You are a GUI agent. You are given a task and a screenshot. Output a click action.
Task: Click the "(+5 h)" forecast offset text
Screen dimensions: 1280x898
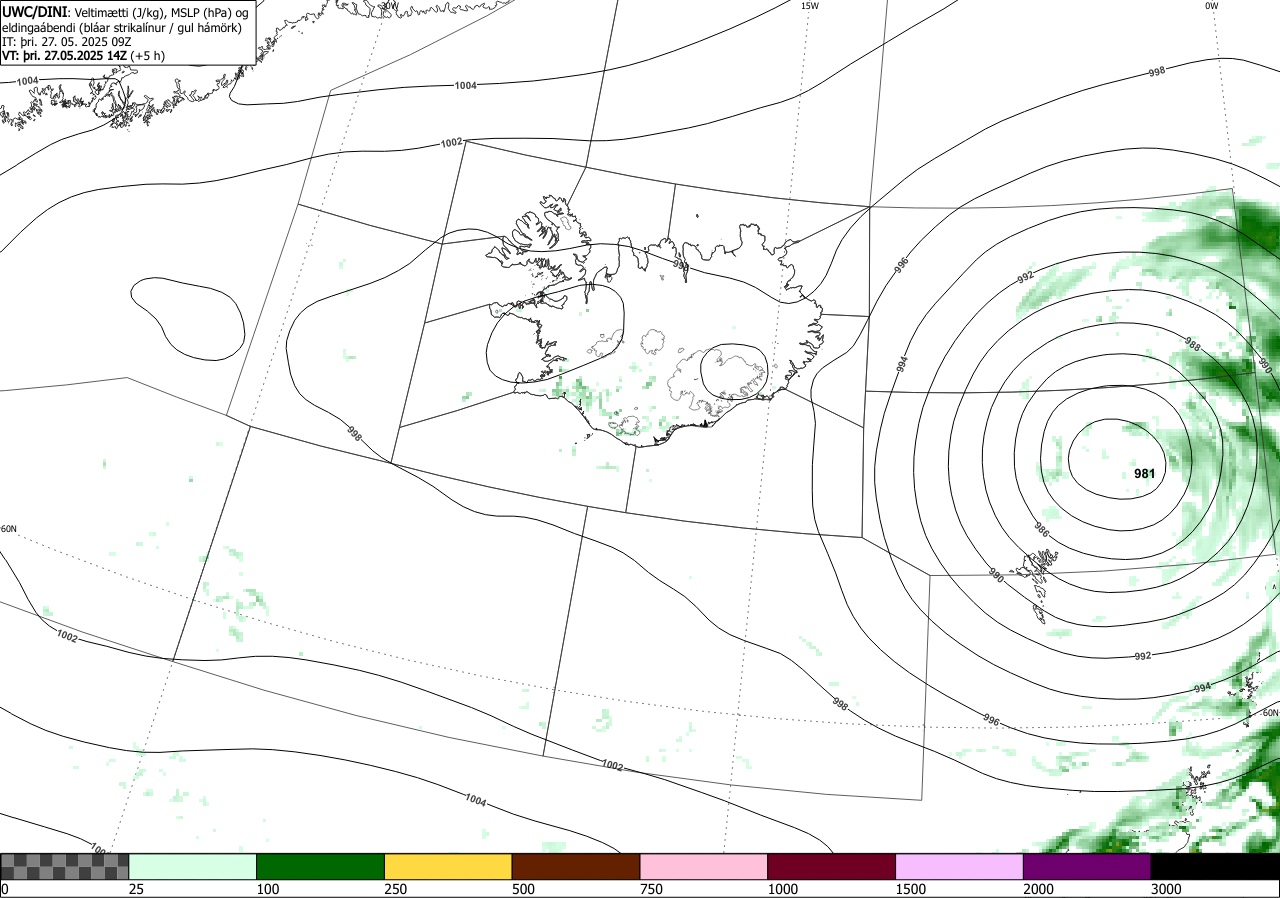point(147,56)
